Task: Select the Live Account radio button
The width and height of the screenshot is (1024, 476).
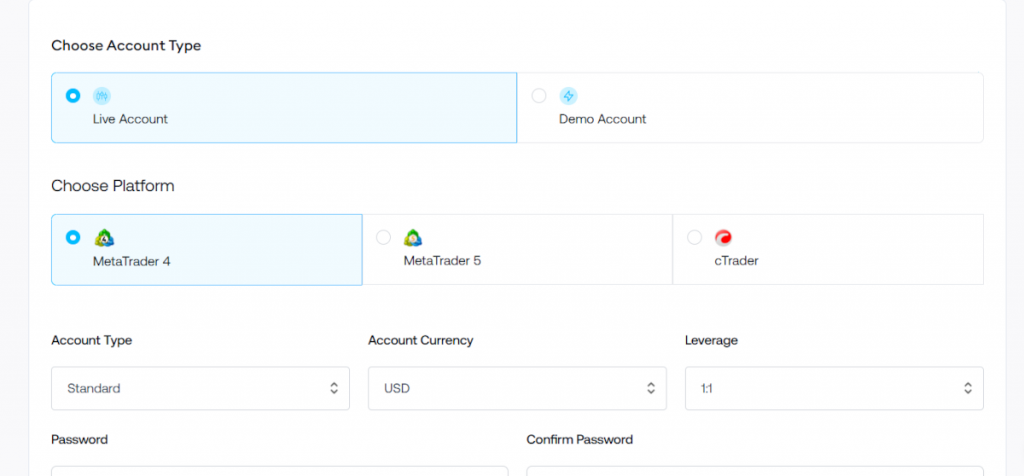Action: coord(73,96)
